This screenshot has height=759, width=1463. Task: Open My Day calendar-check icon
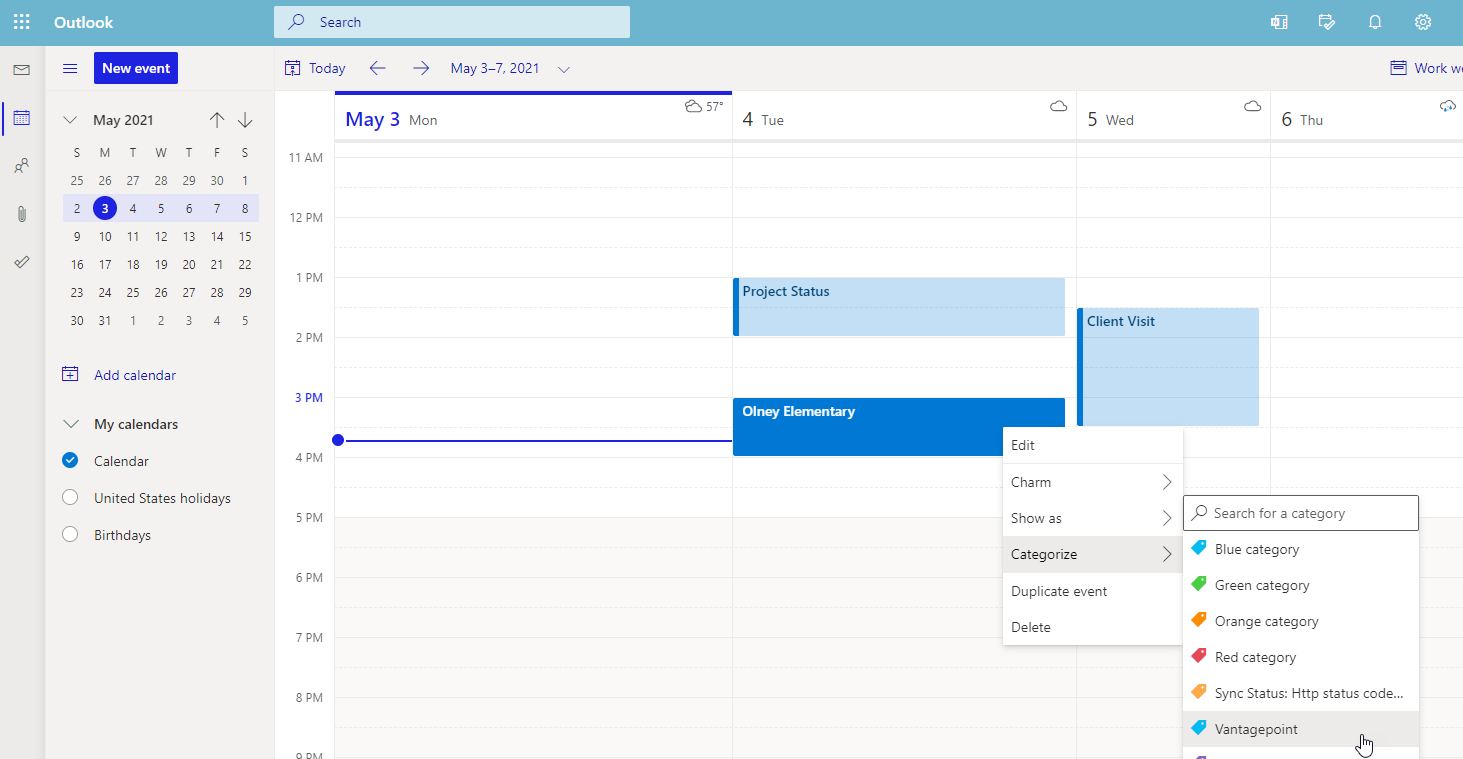(x=1327, y=22)
